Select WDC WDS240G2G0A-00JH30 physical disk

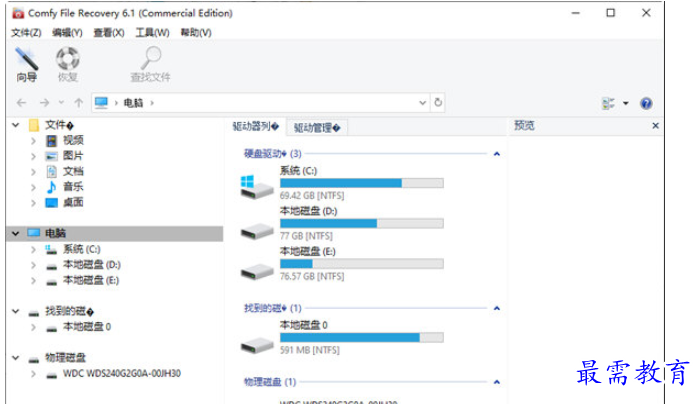(x=122, y=373)
